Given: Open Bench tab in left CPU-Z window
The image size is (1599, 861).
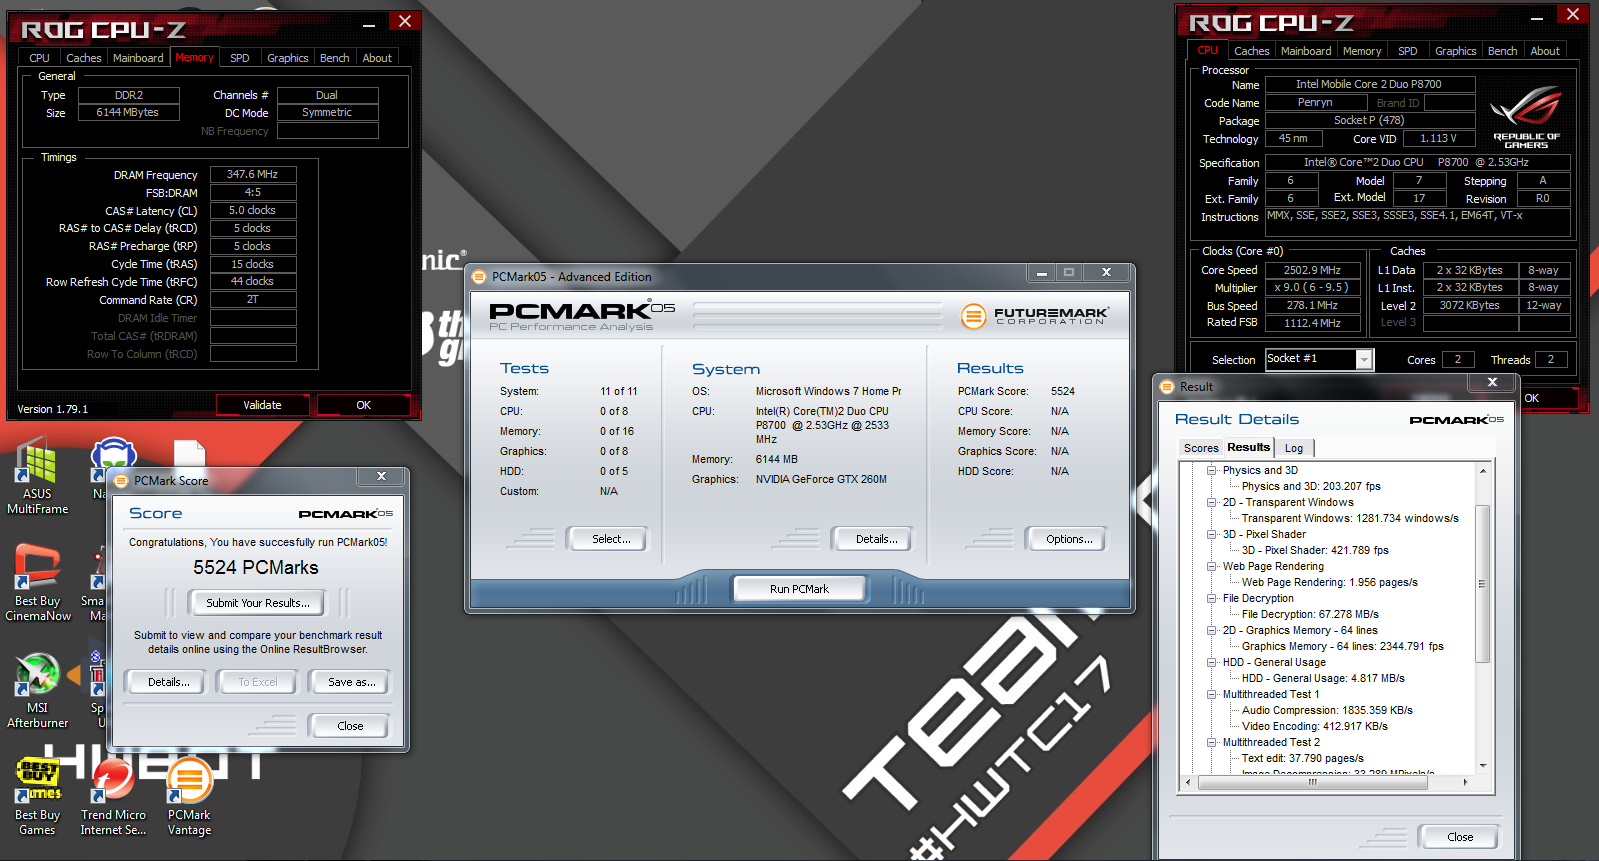Looking at the screenshot, I should 335,58.
